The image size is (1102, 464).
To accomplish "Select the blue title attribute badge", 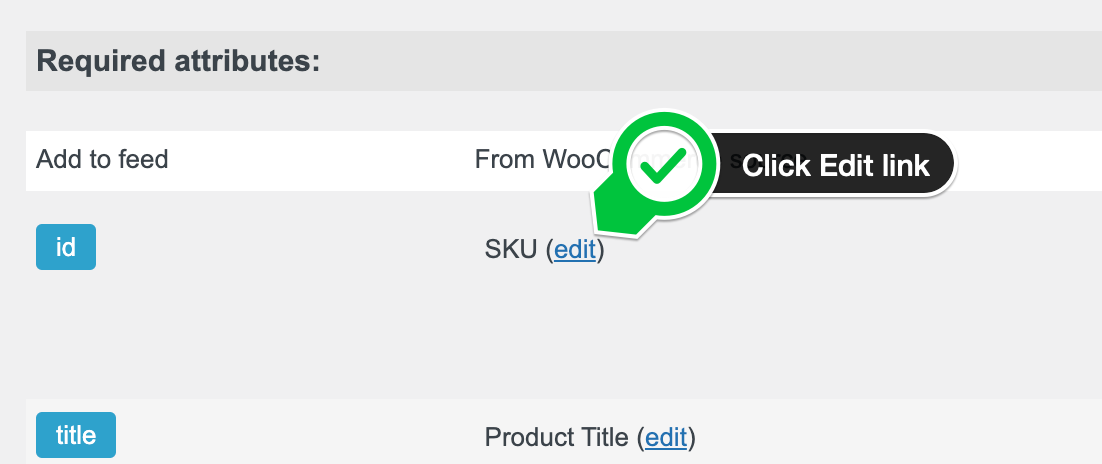I will point(76,435).
